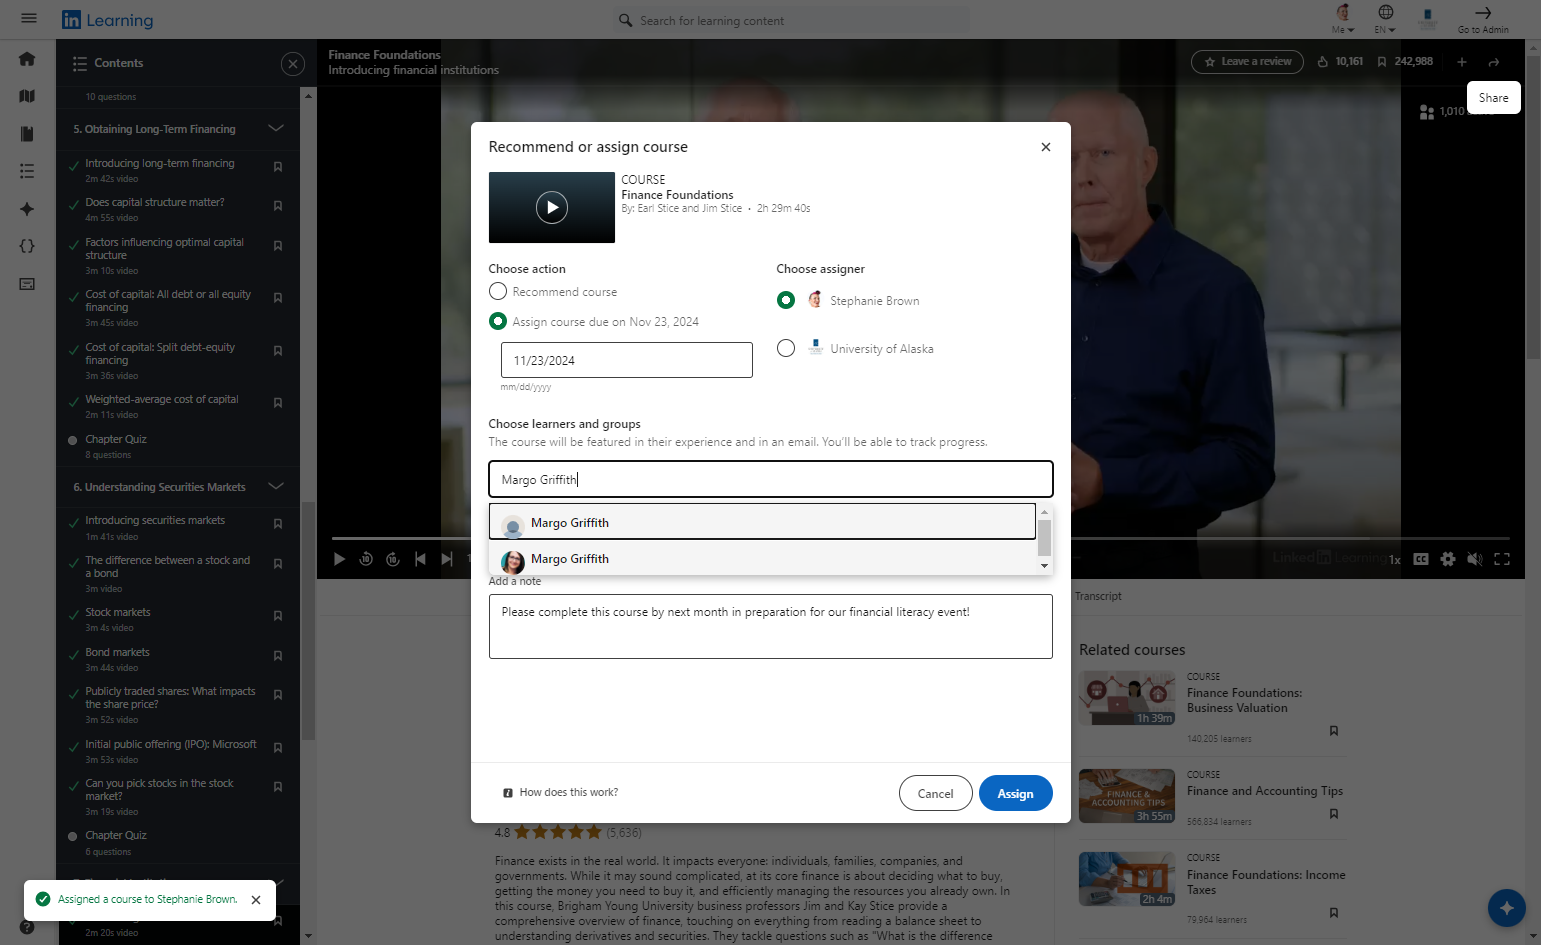Play the course preview thumbnail in dialog
This screenshot has width=1541, height=945.
[x=552, y=207]
